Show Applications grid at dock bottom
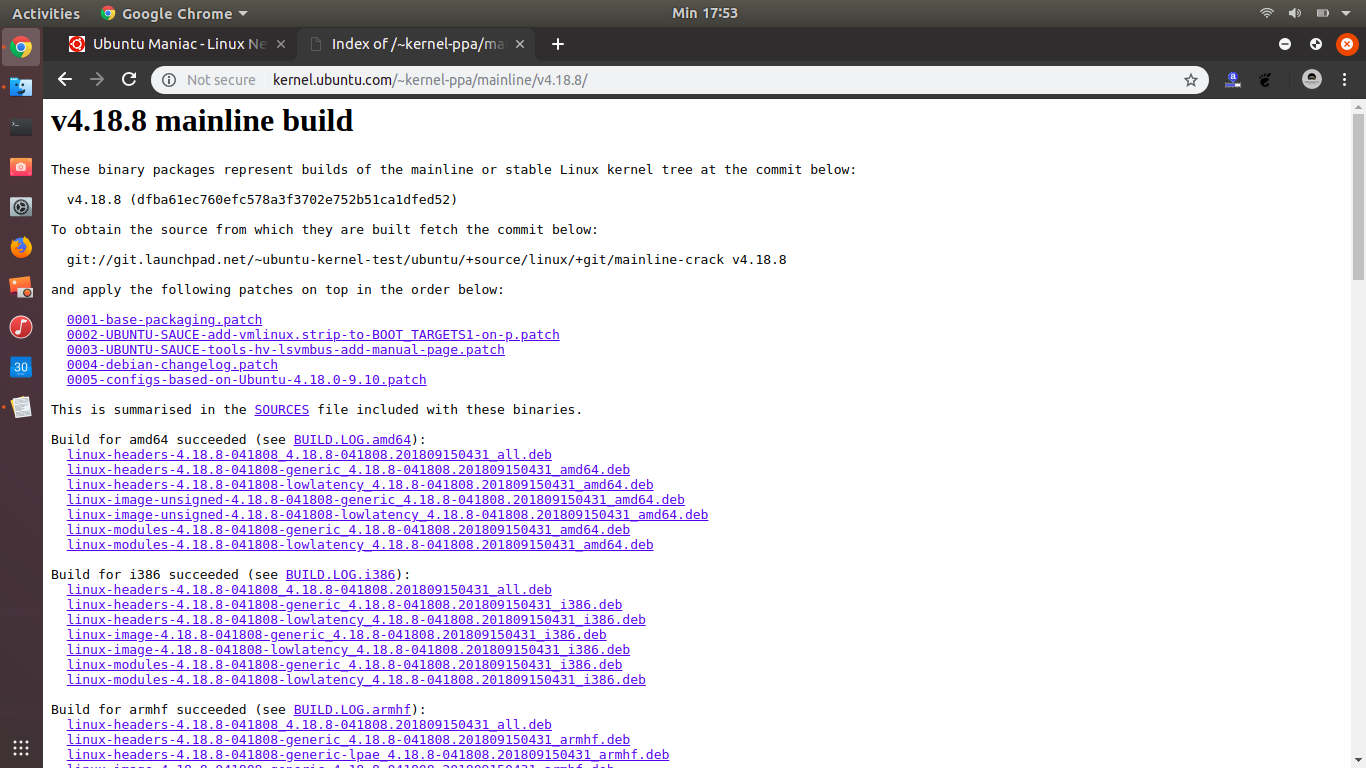The width and height of the screenshot is (1366, 768). (x=21, y=747)
